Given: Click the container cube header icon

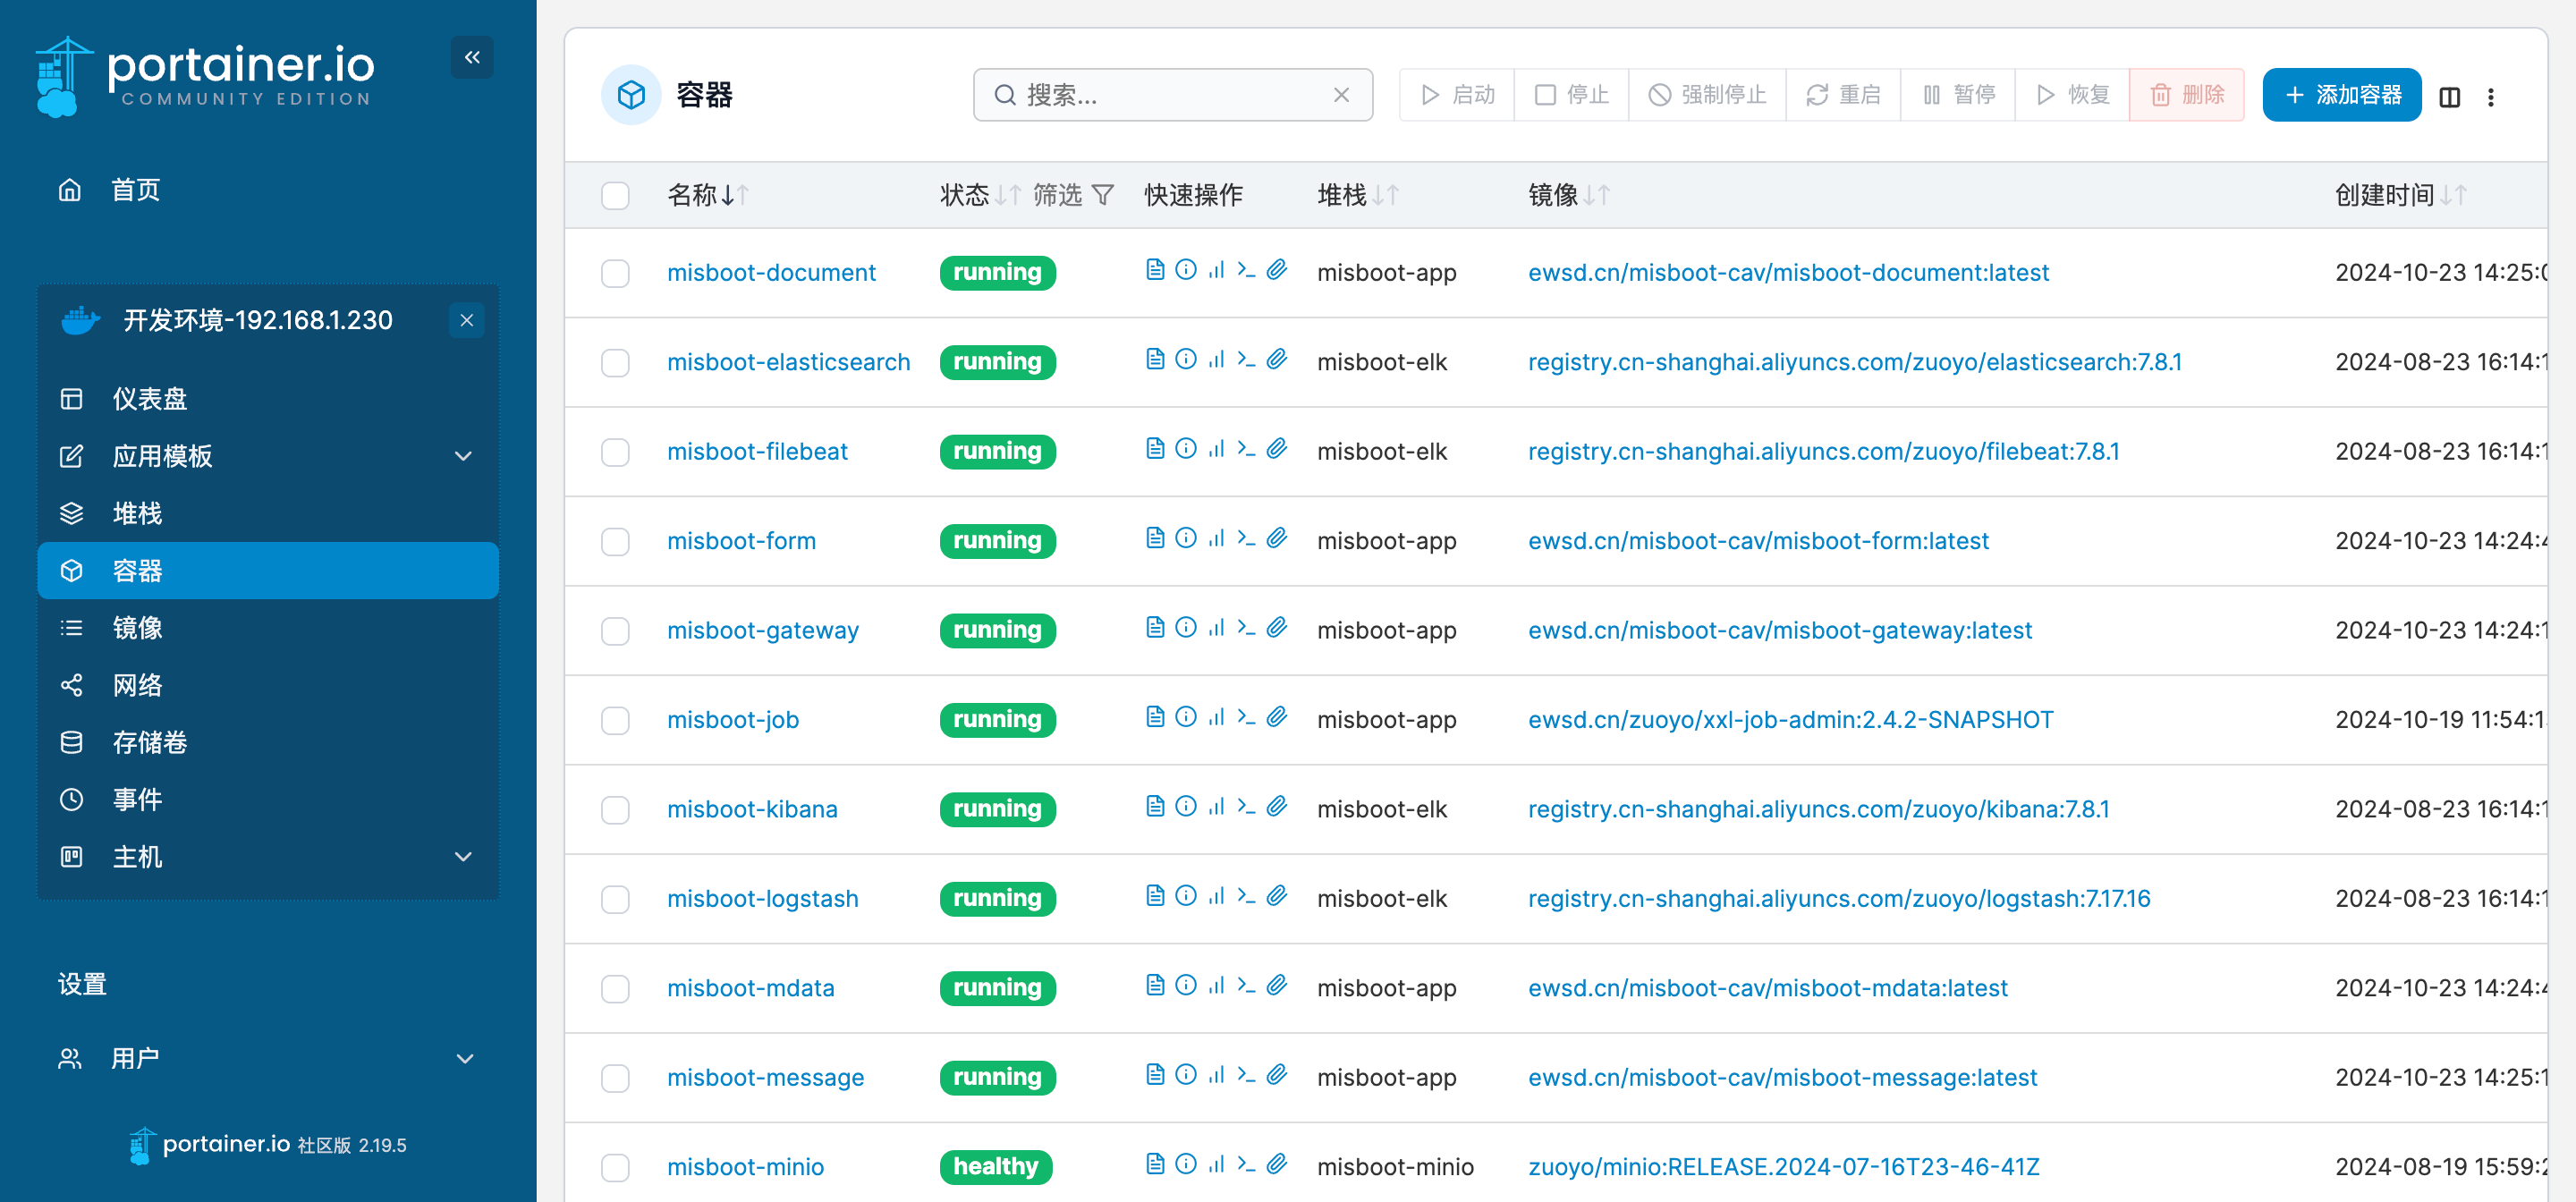Looking at the screenshot, I should (x=631, y=95).
